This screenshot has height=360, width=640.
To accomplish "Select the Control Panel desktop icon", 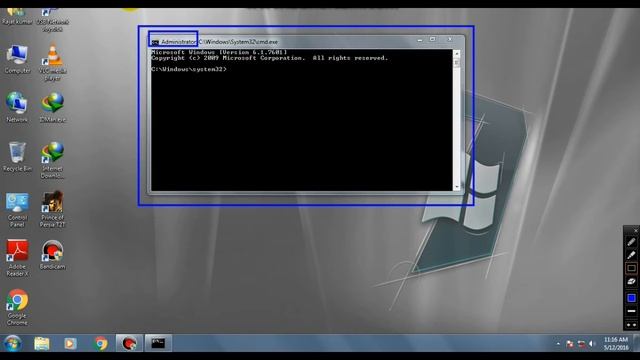I will 17,210.
